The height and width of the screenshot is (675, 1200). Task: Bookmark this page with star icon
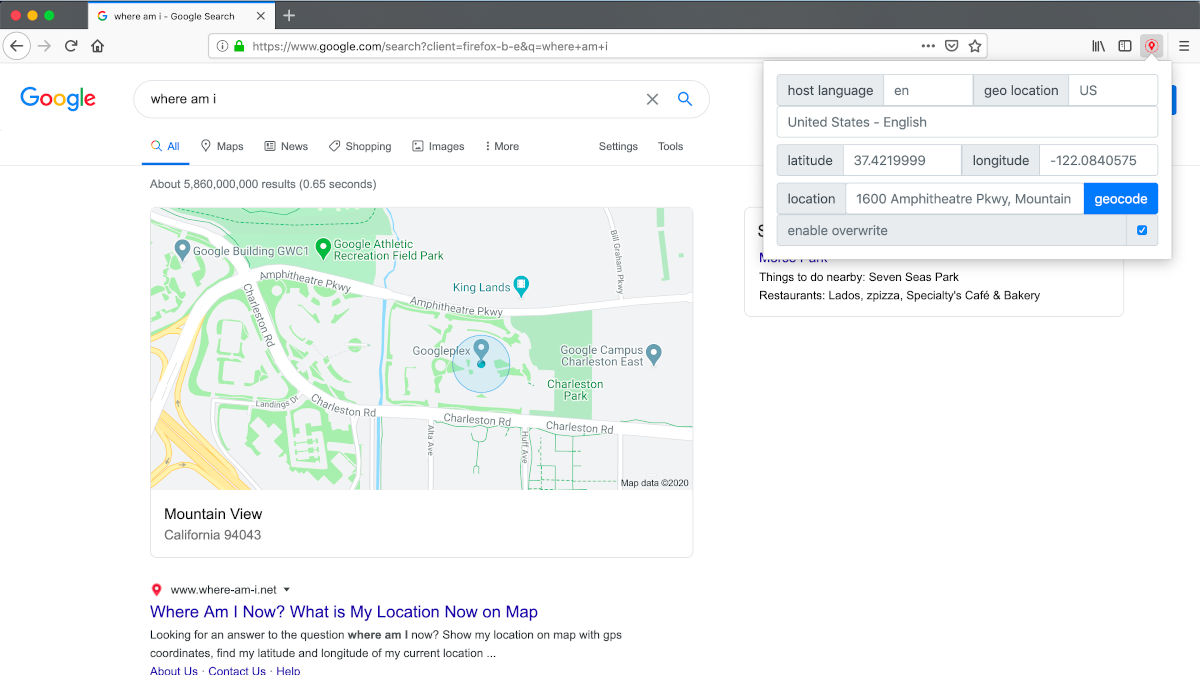[x=975, y=46]
